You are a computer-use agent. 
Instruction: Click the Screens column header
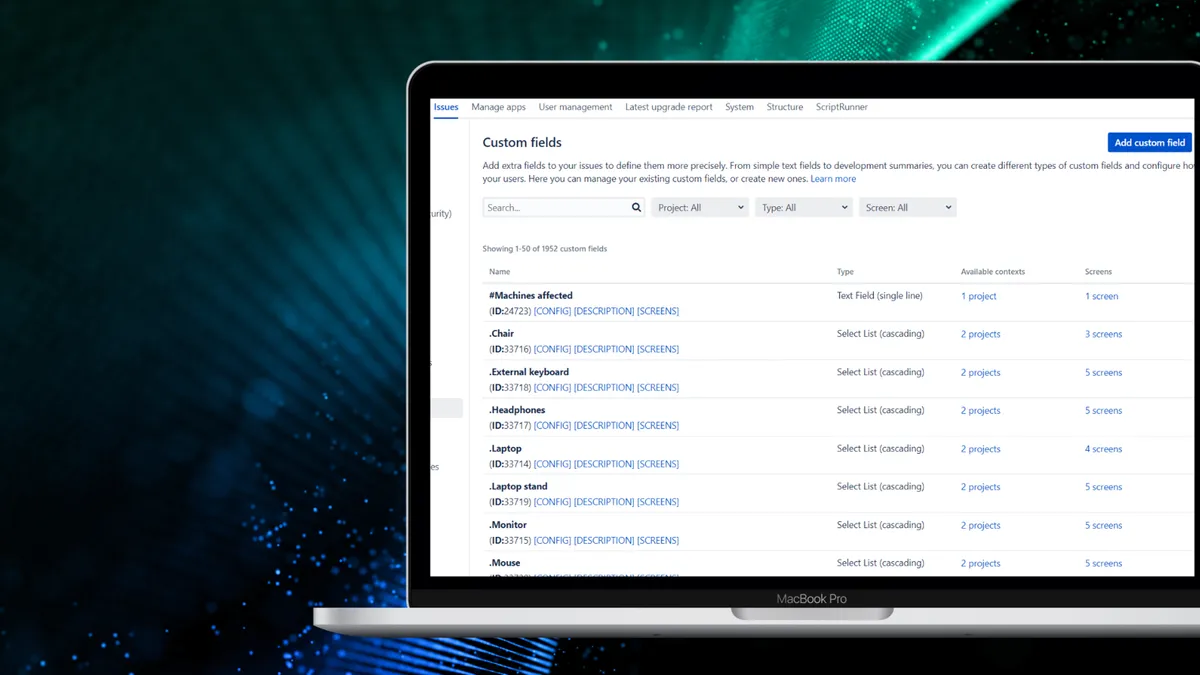pos(1098,272)
